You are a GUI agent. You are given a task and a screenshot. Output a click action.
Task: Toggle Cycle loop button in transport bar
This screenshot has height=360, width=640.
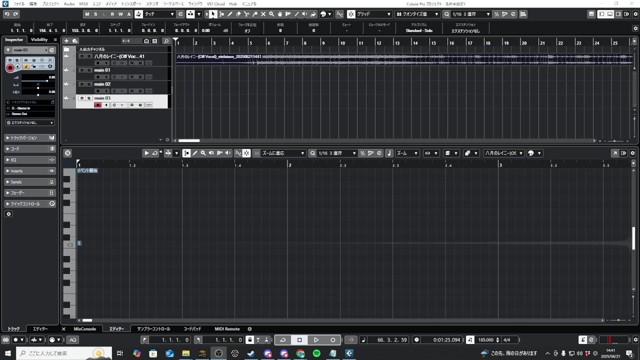pyautogui.click(x=282, y=340)
